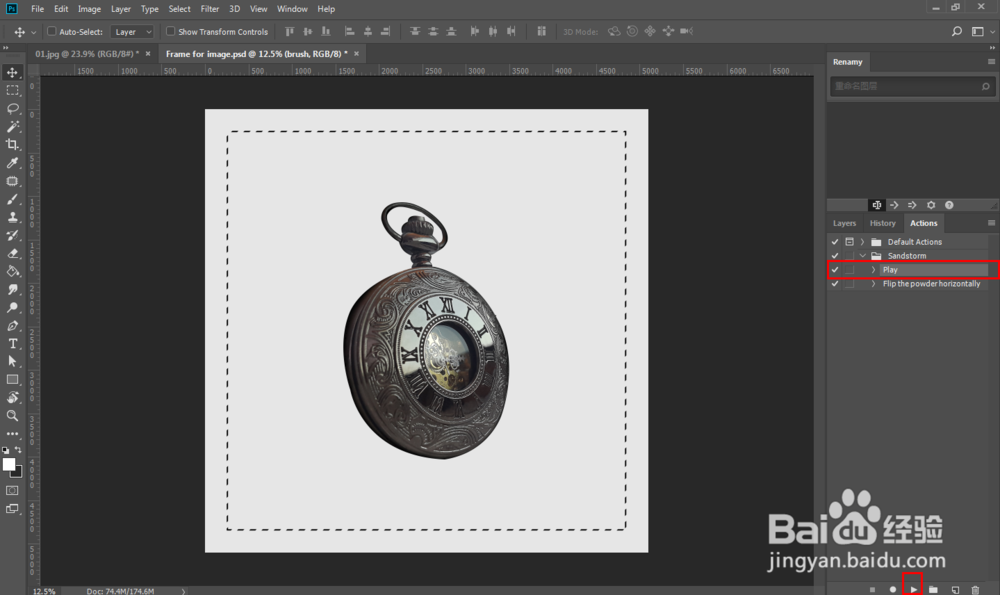Open the Renamy panel flyout menu
The height and width of the screenshot is (595, 1000).
coord(991,61)
